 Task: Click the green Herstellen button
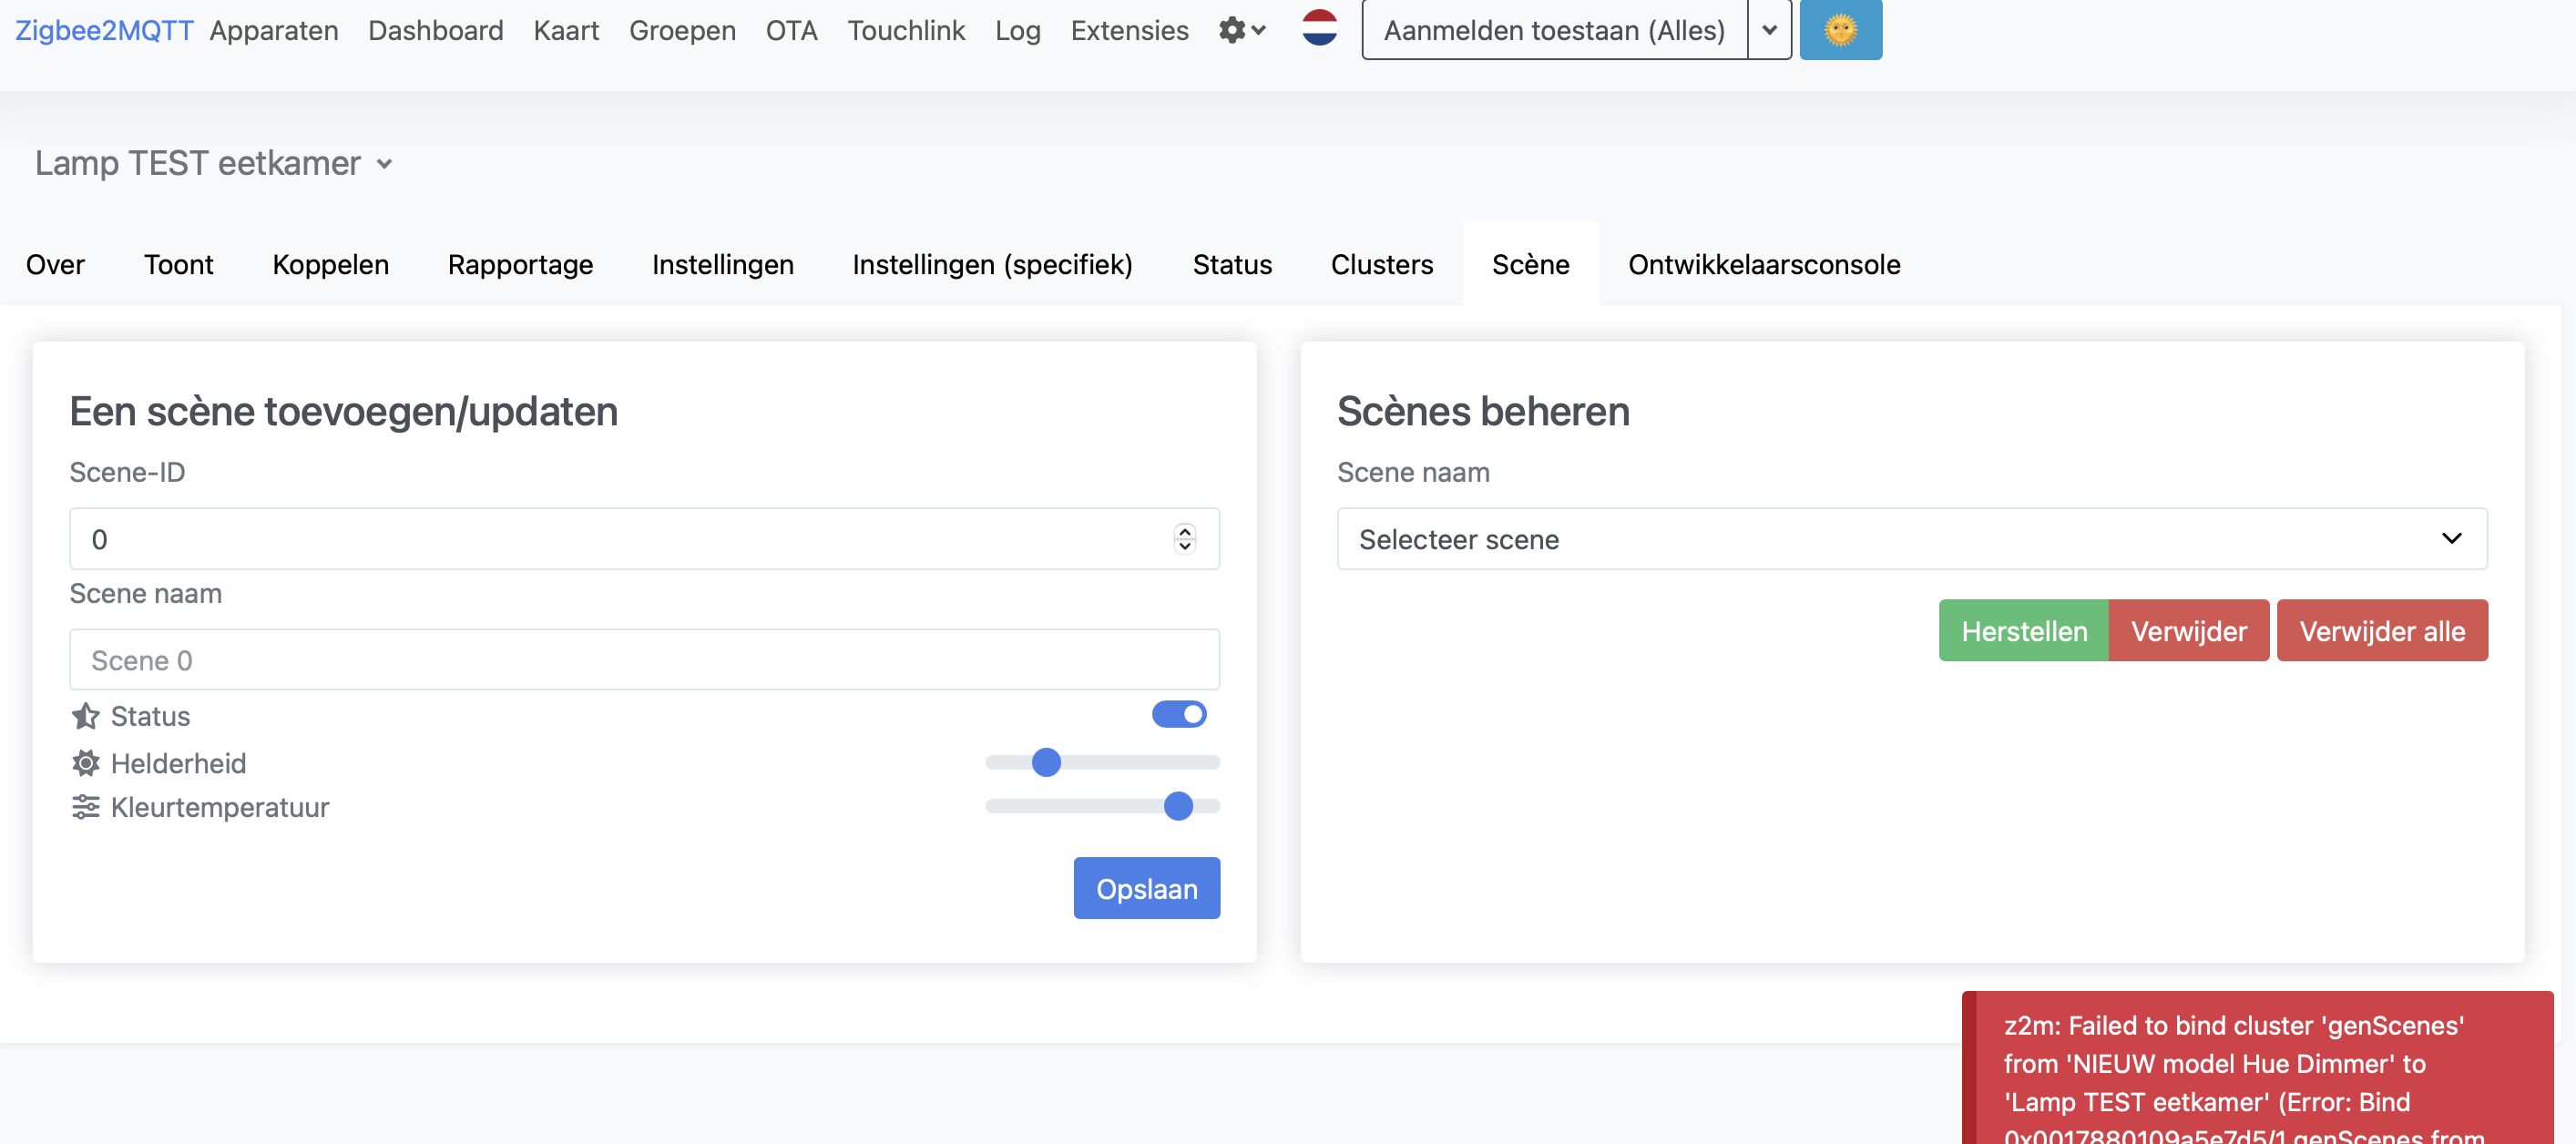point(2023,631)
